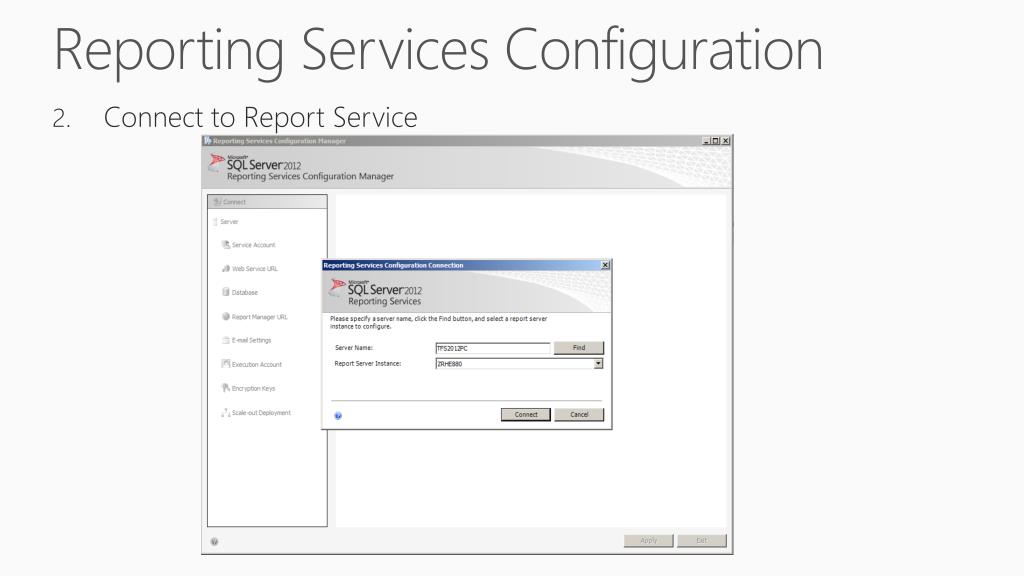Open Report Manager URL in the sidebar

point(259,317)
